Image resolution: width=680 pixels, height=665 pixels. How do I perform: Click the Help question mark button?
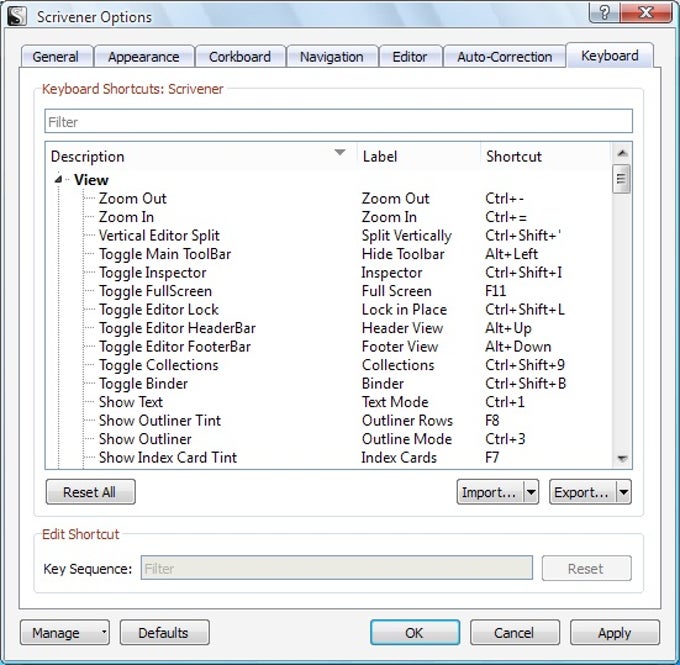pyautogui.click(x=605, y=13)
